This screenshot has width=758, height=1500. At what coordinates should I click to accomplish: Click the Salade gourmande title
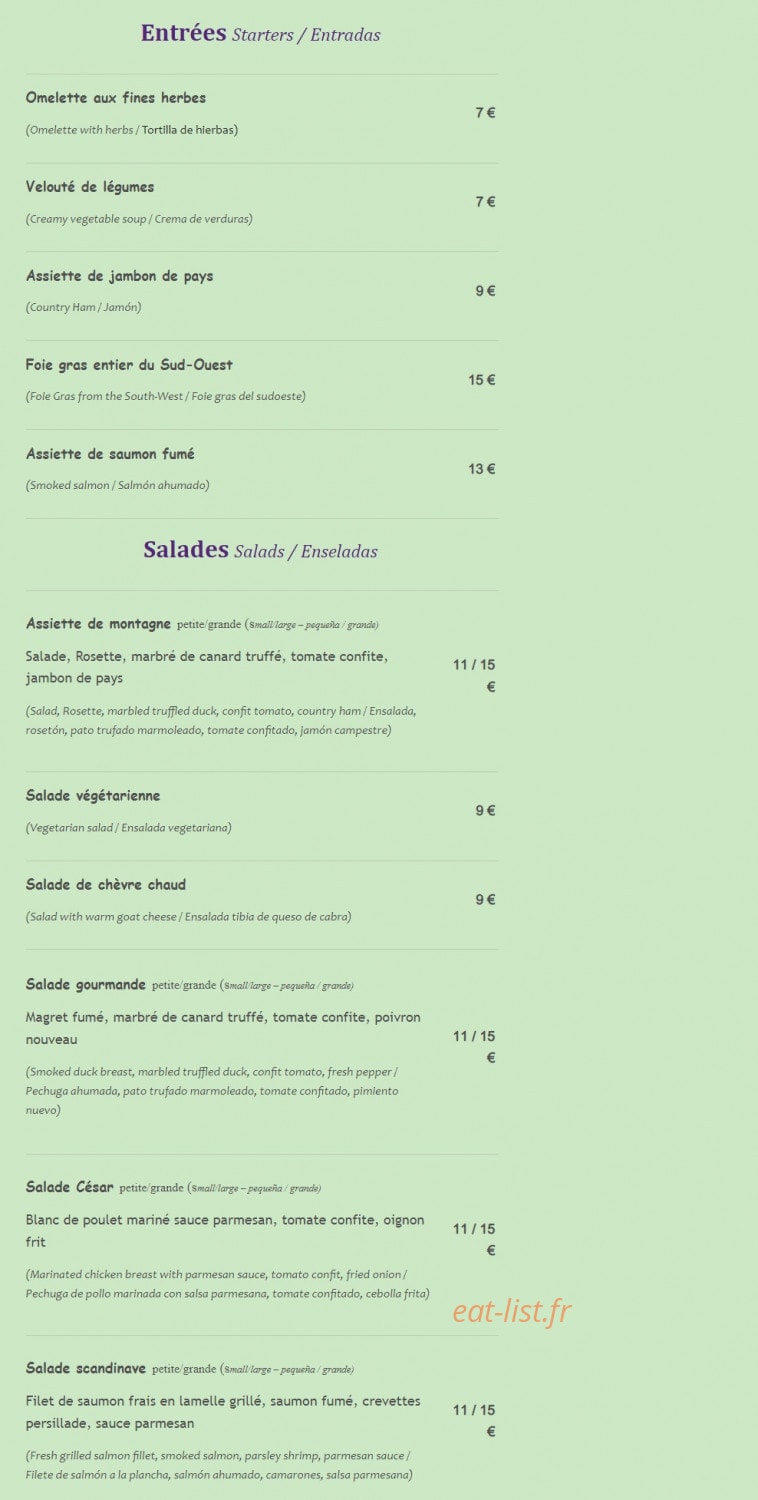coord(86,985)
